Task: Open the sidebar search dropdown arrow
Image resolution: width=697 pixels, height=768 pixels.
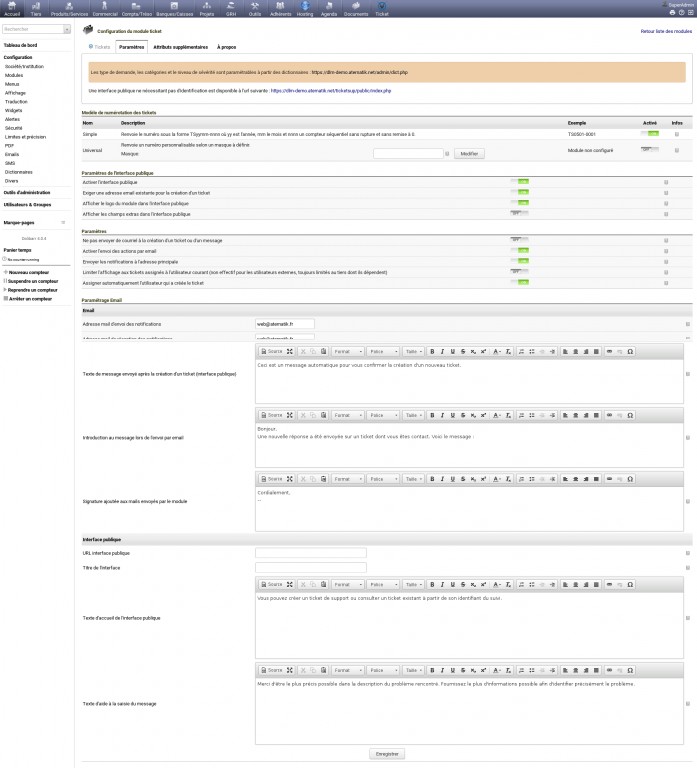Action: point(67,29)
